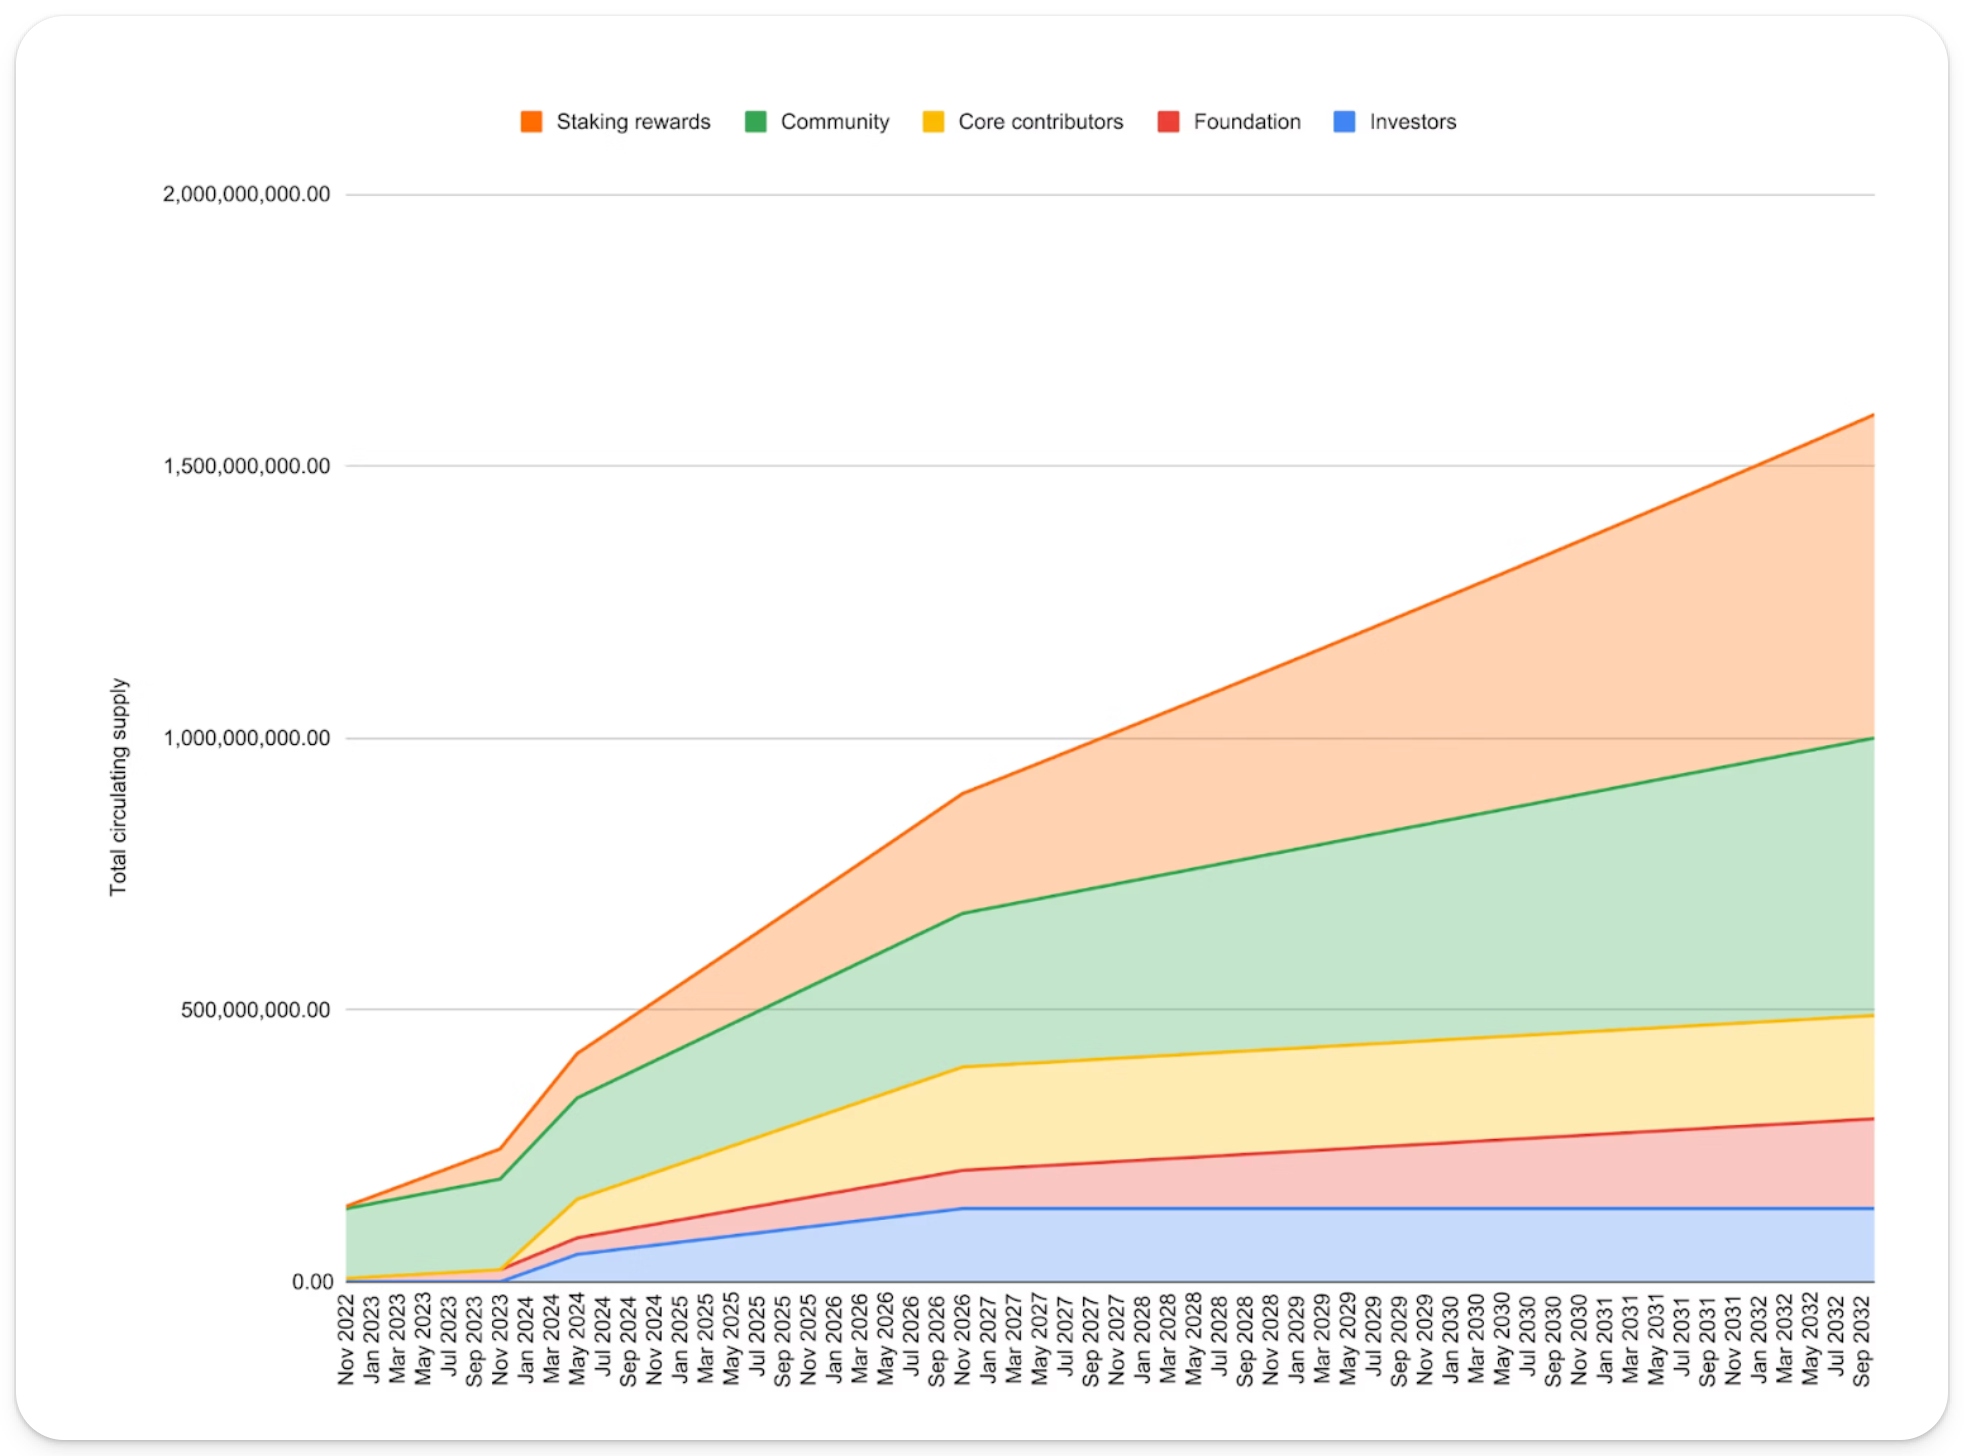Click the 0.00 y-axis label
The image size is (1964, 1456).
[x=312, y=1282]
